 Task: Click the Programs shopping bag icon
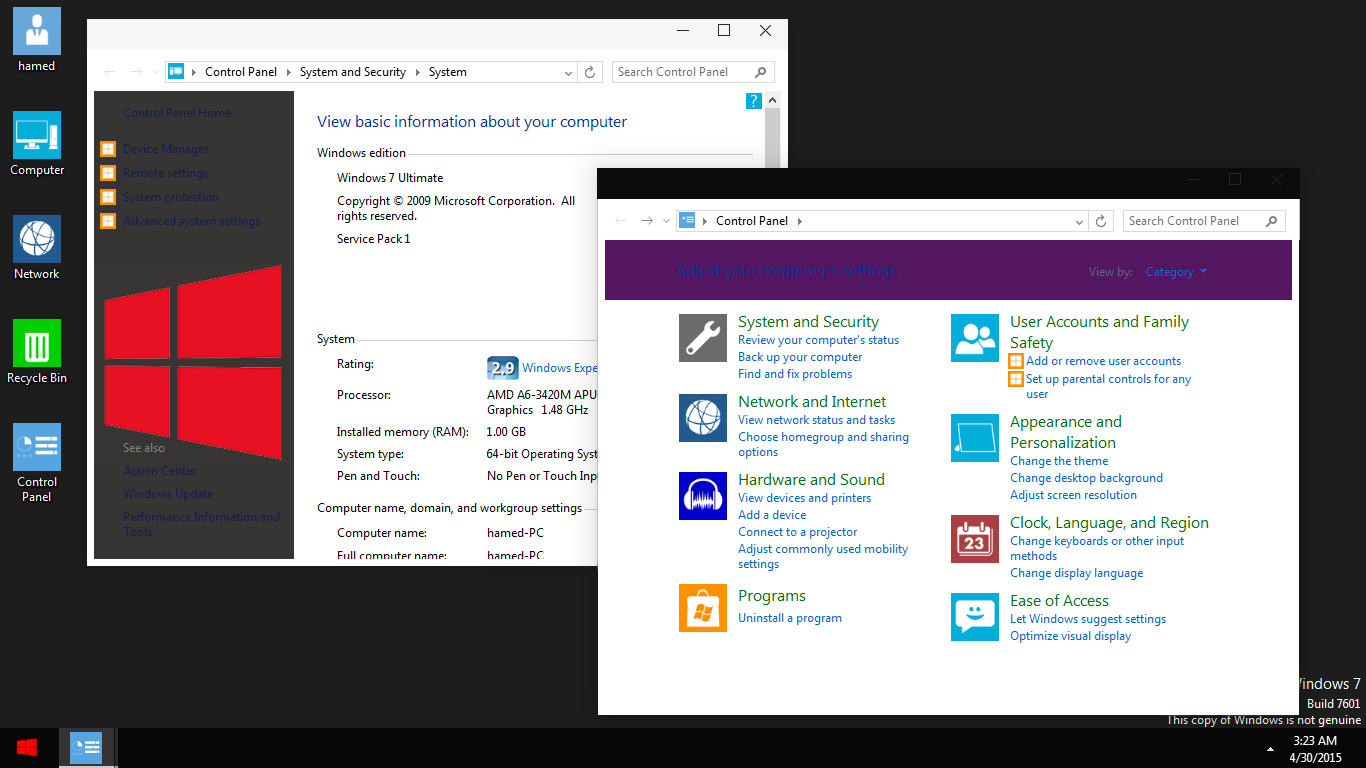point(702,608)
